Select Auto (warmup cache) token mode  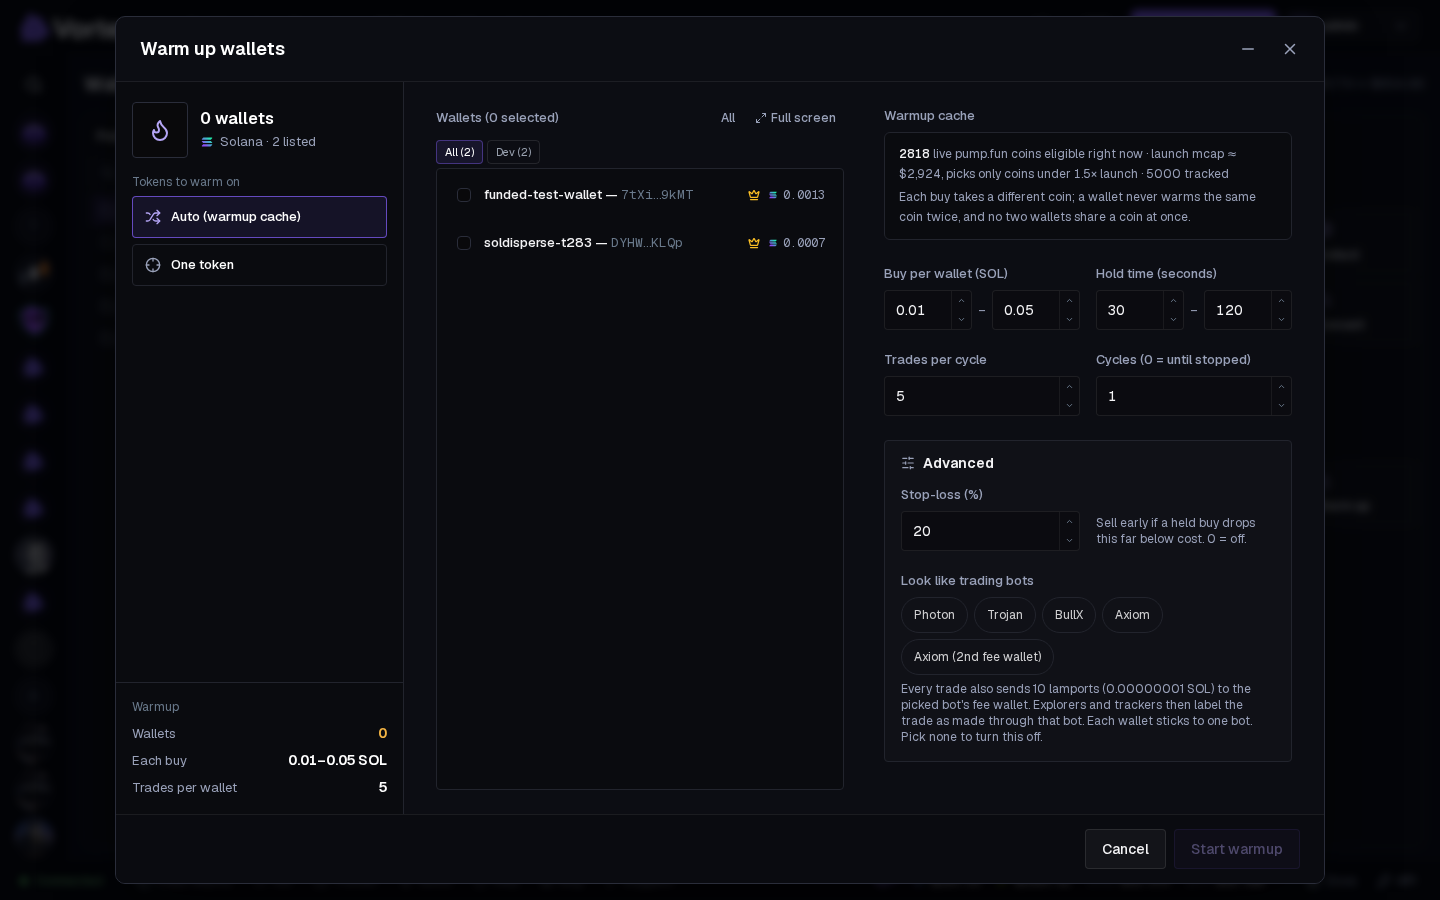tap(259, 217)
